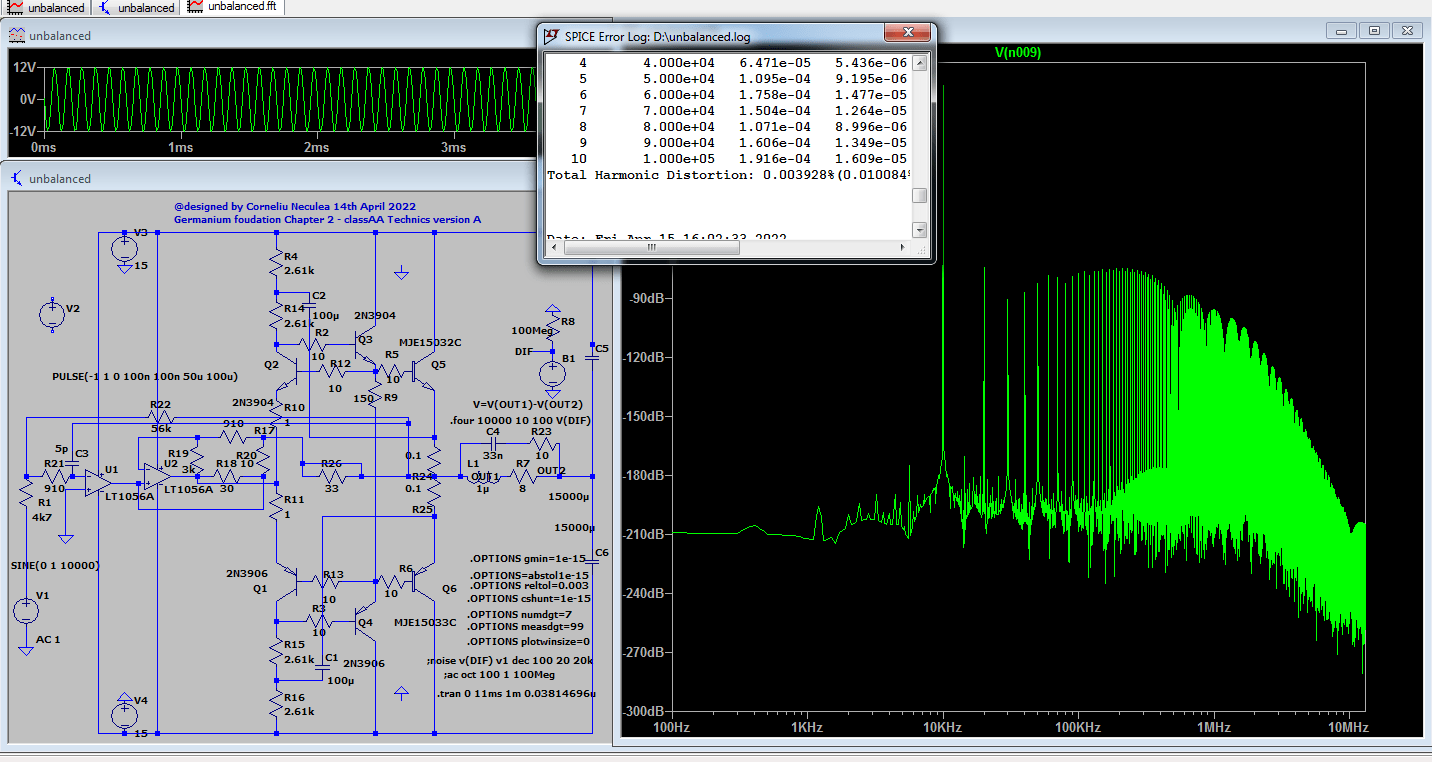This screenshot has width=1432, height=762.
Task: Select the R22 56k resistor symbol
Action: coord(161,416)
